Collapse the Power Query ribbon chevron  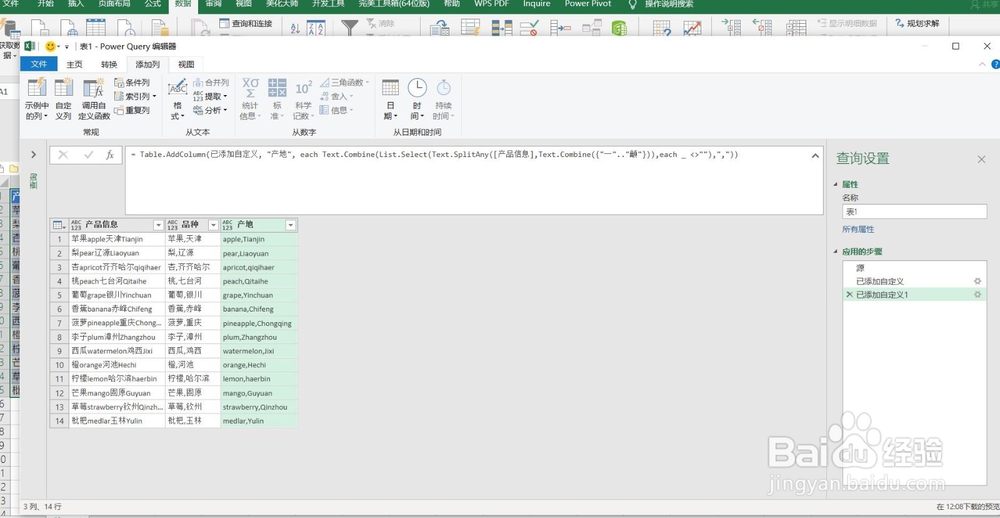pos(983,64)
